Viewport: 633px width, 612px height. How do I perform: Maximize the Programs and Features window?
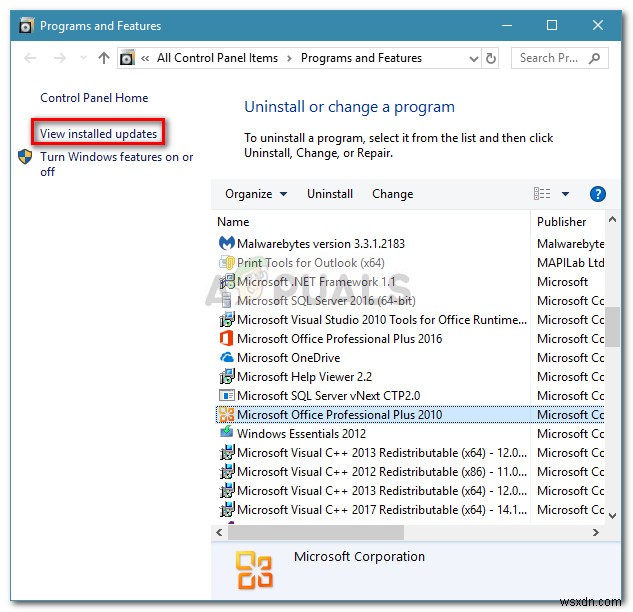pos(552,25)
